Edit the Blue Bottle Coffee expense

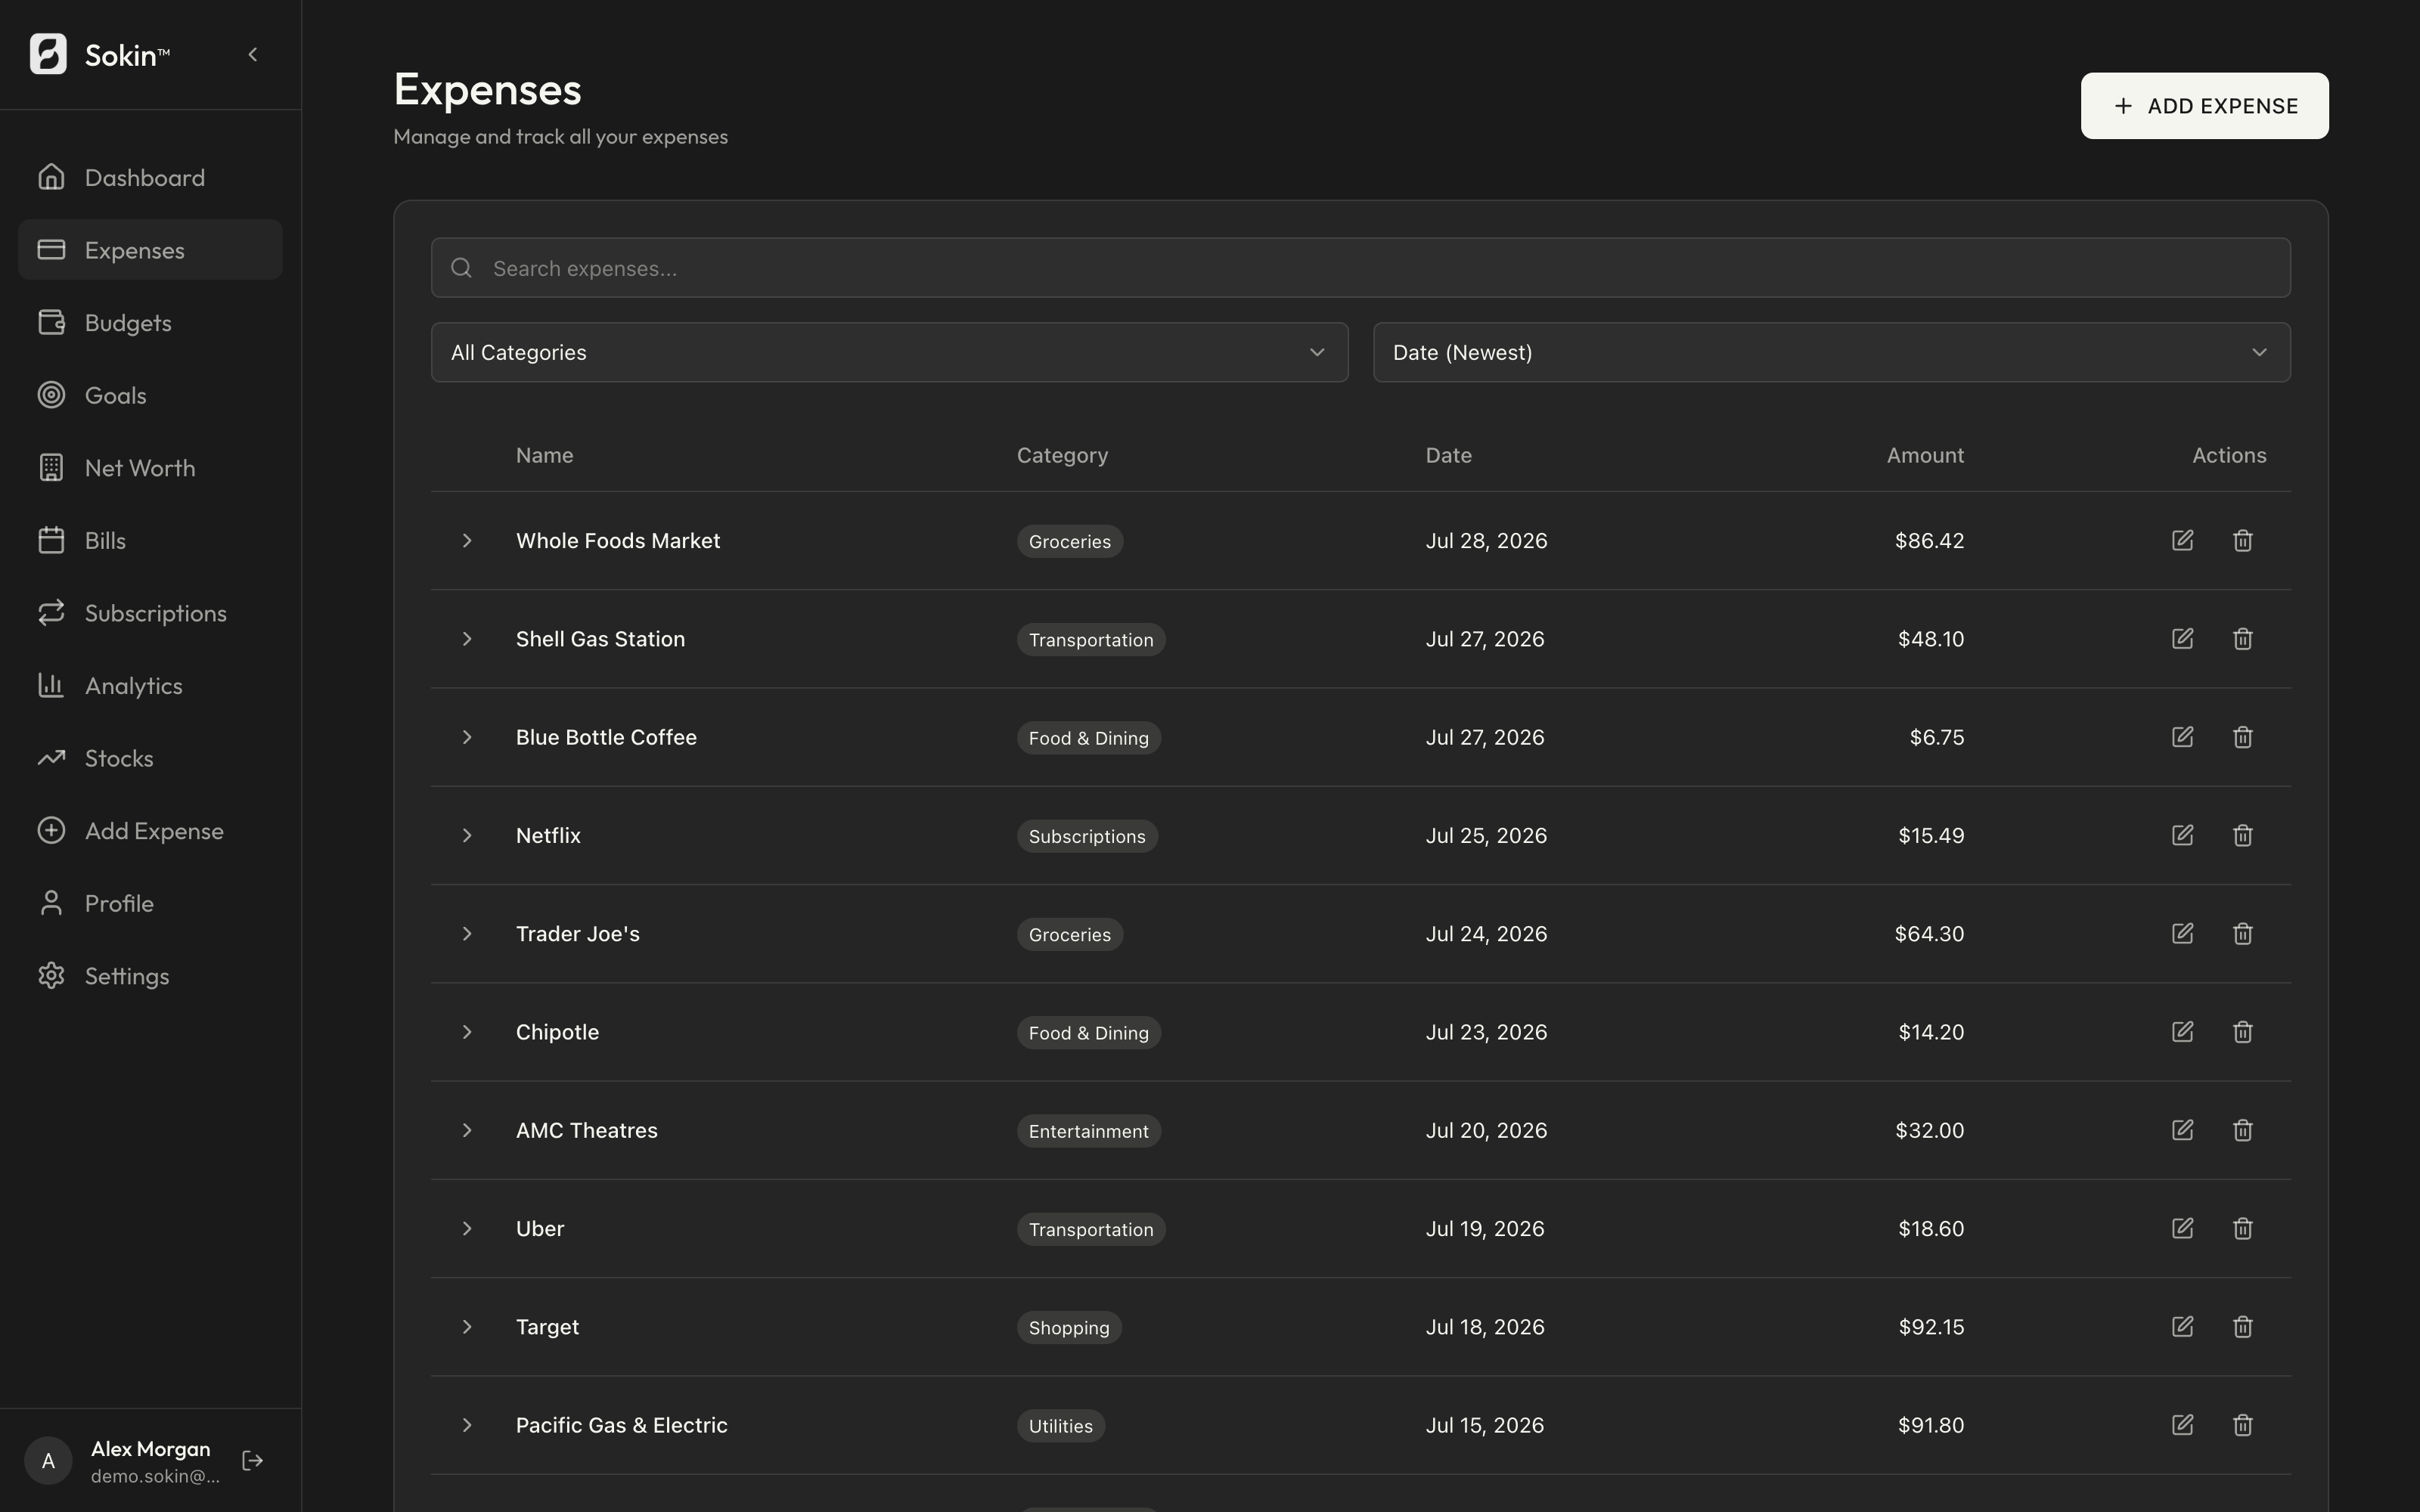2182,737
